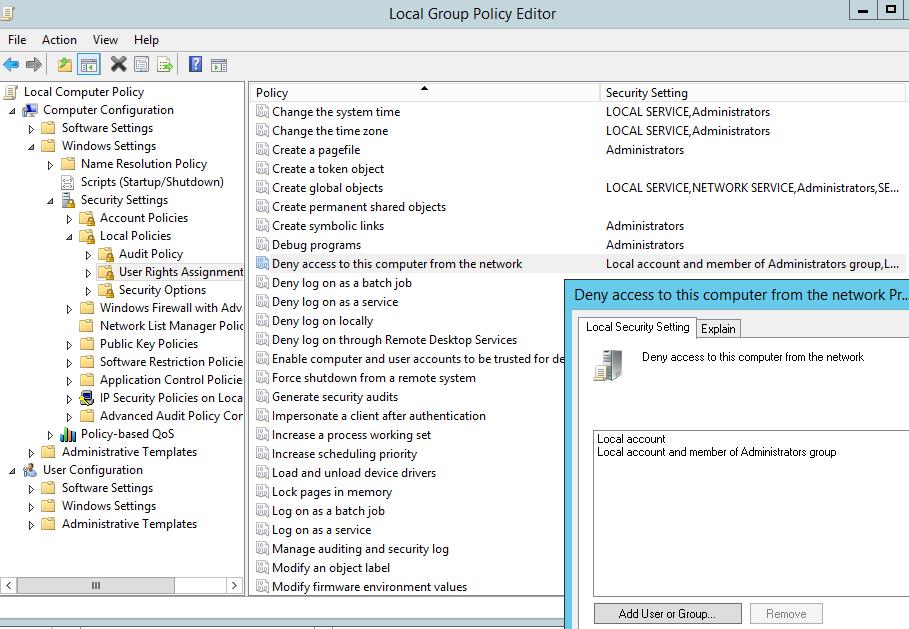
Task: Expand the Application Control Policies node
Action: pos(70,381)
